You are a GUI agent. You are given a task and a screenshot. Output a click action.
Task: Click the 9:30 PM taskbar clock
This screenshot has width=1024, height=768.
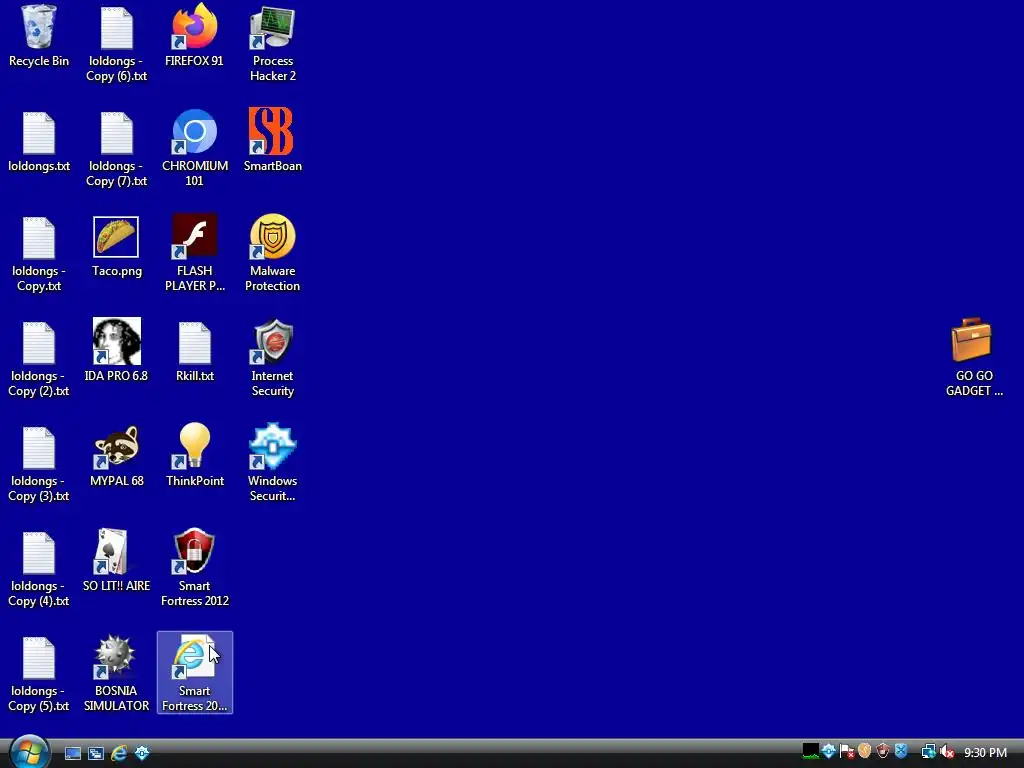[985, 752]
